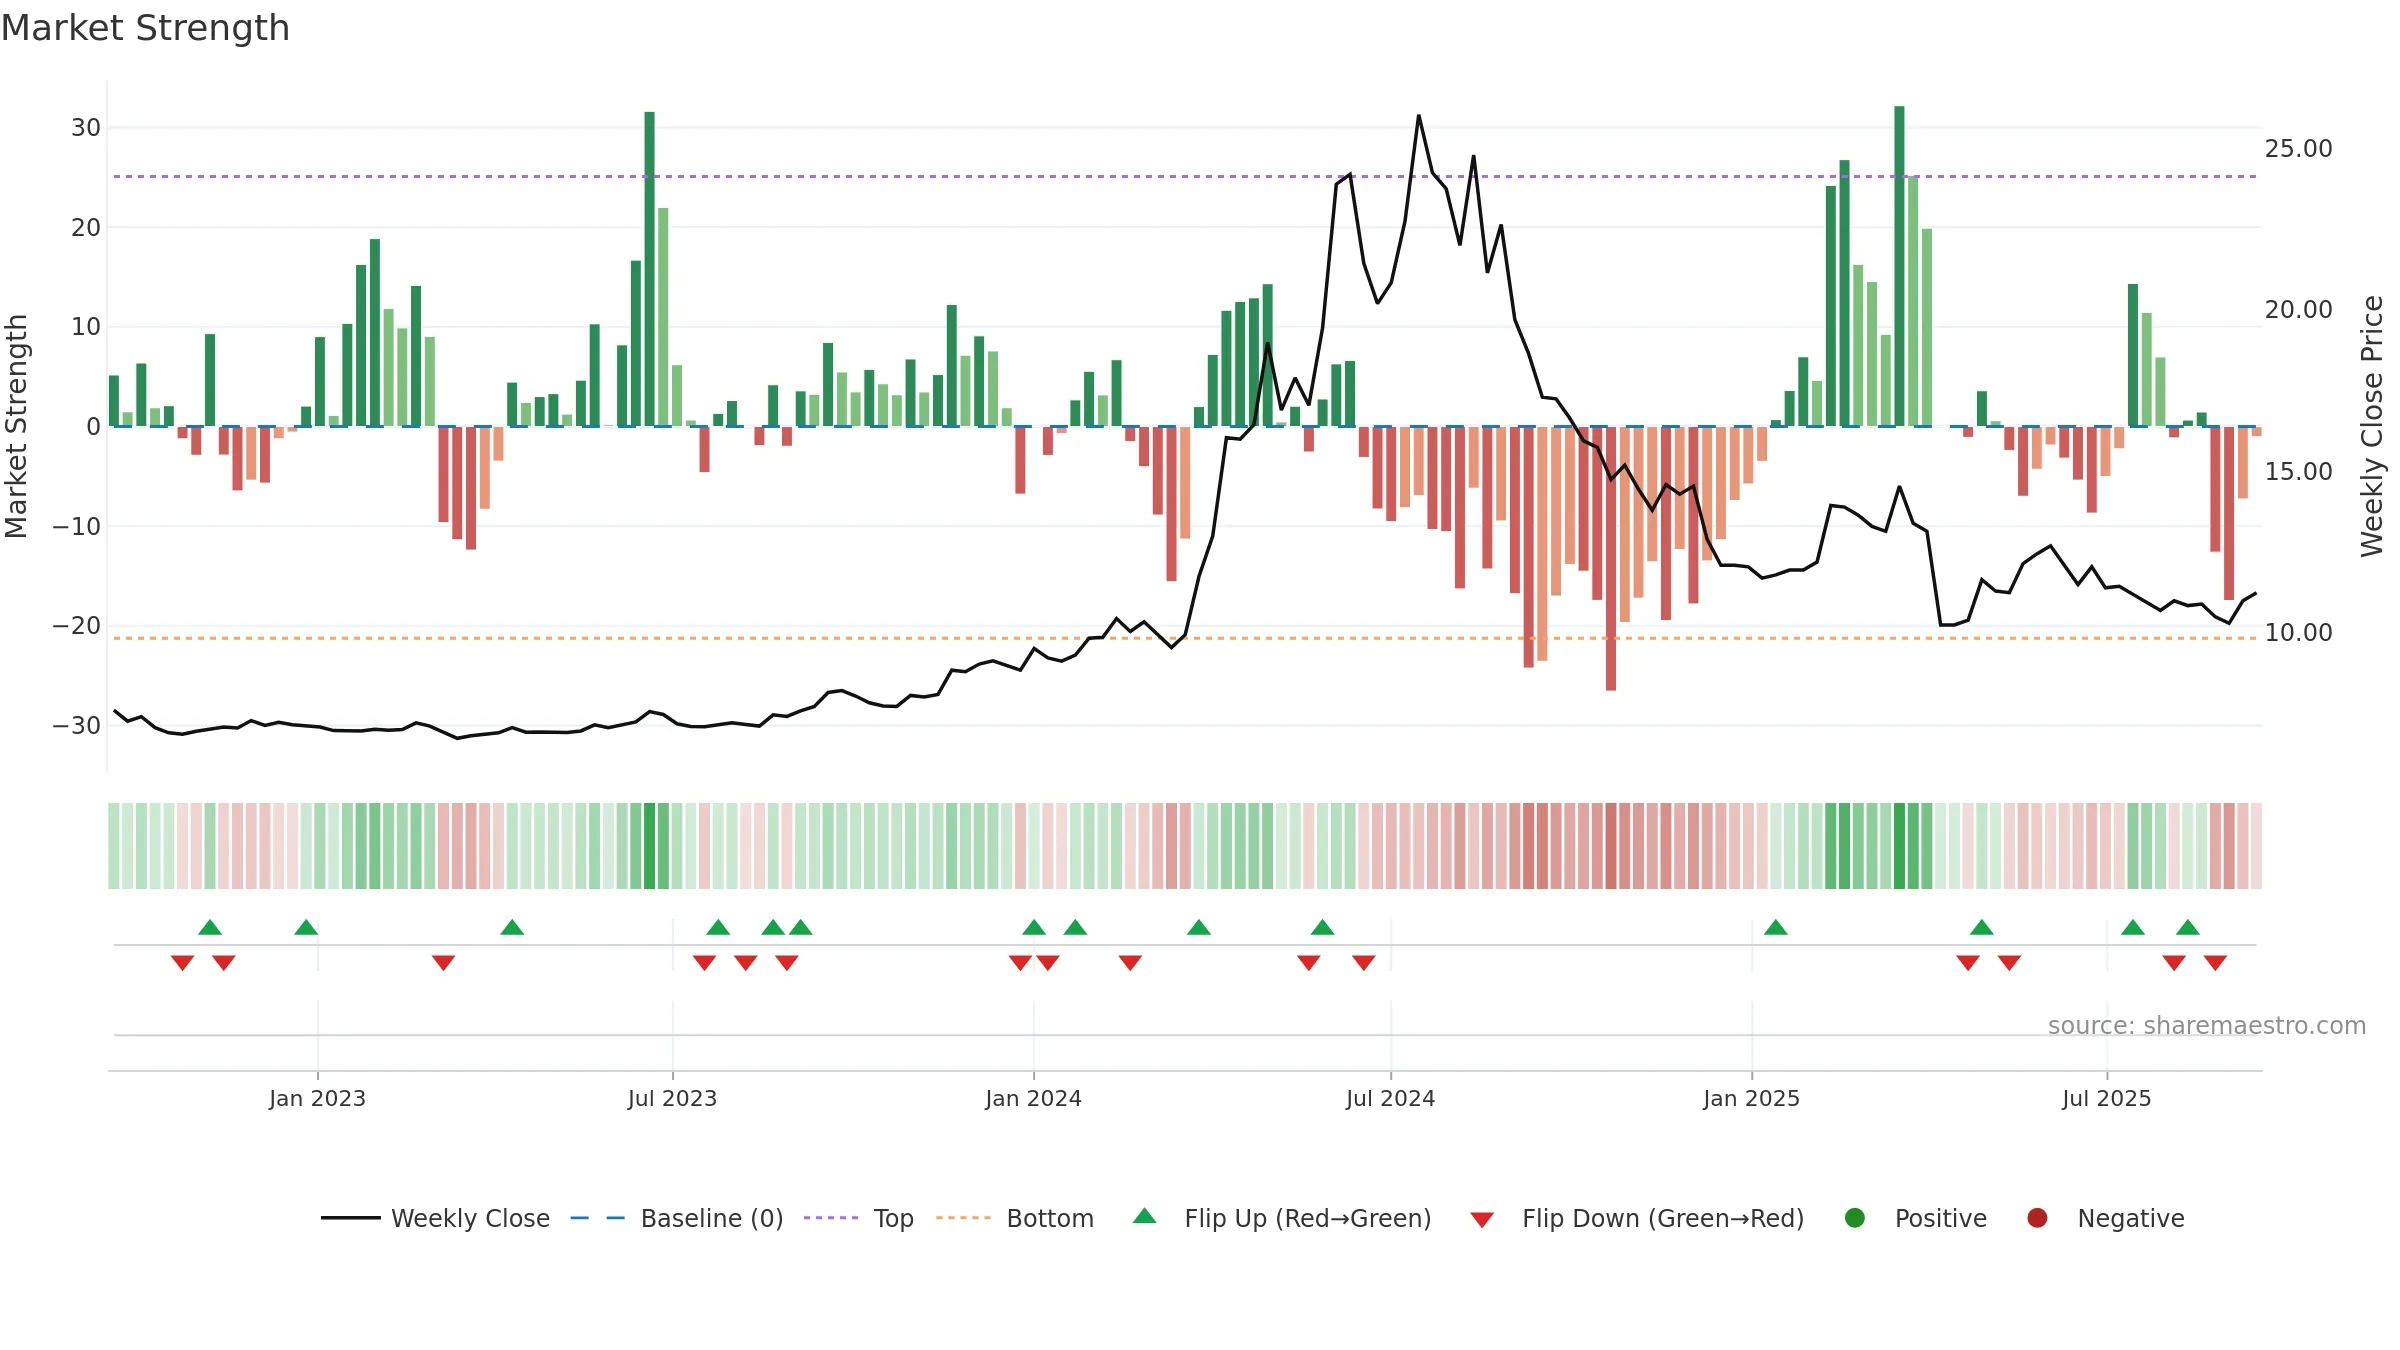Click the 15.00 right axis price label
Screen dimensions: 2400x1350
[2298, 471]
